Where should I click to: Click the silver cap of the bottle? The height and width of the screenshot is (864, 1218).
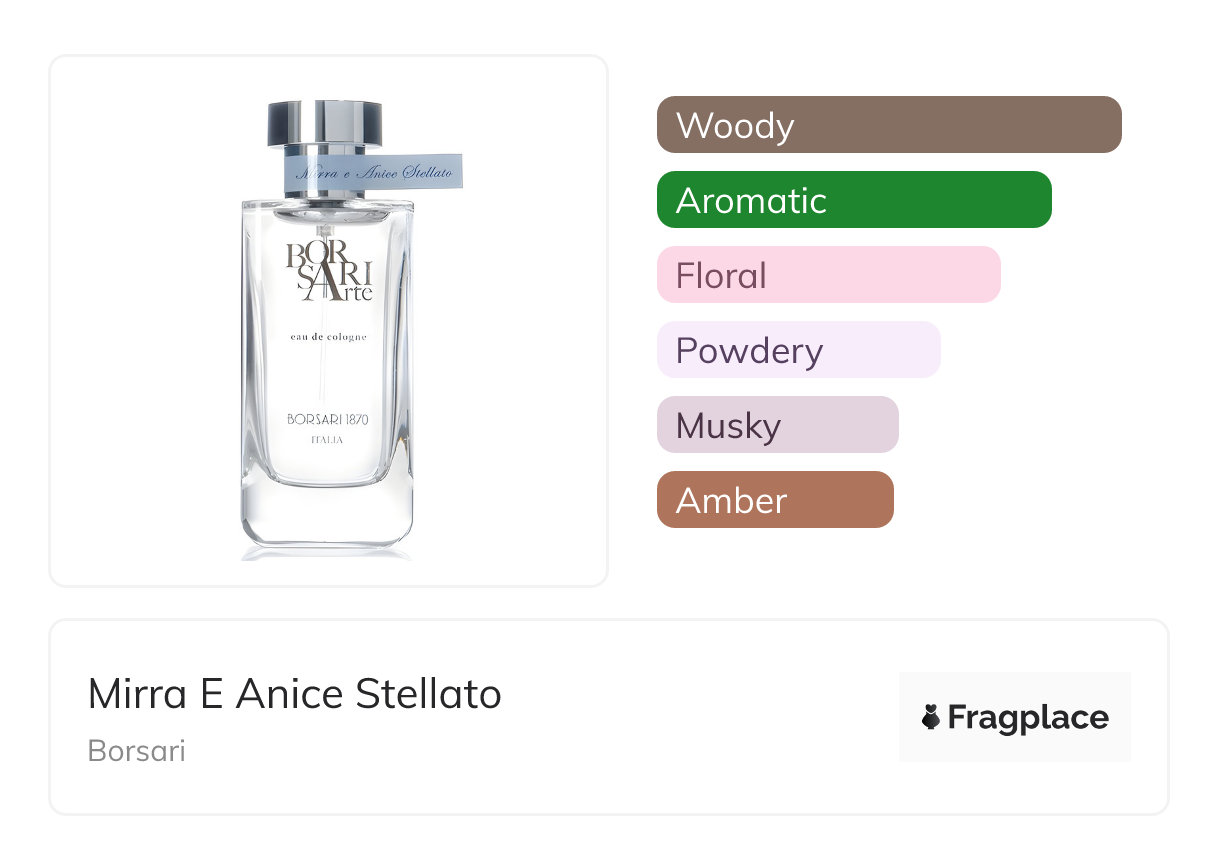click(x=324, y=122)
